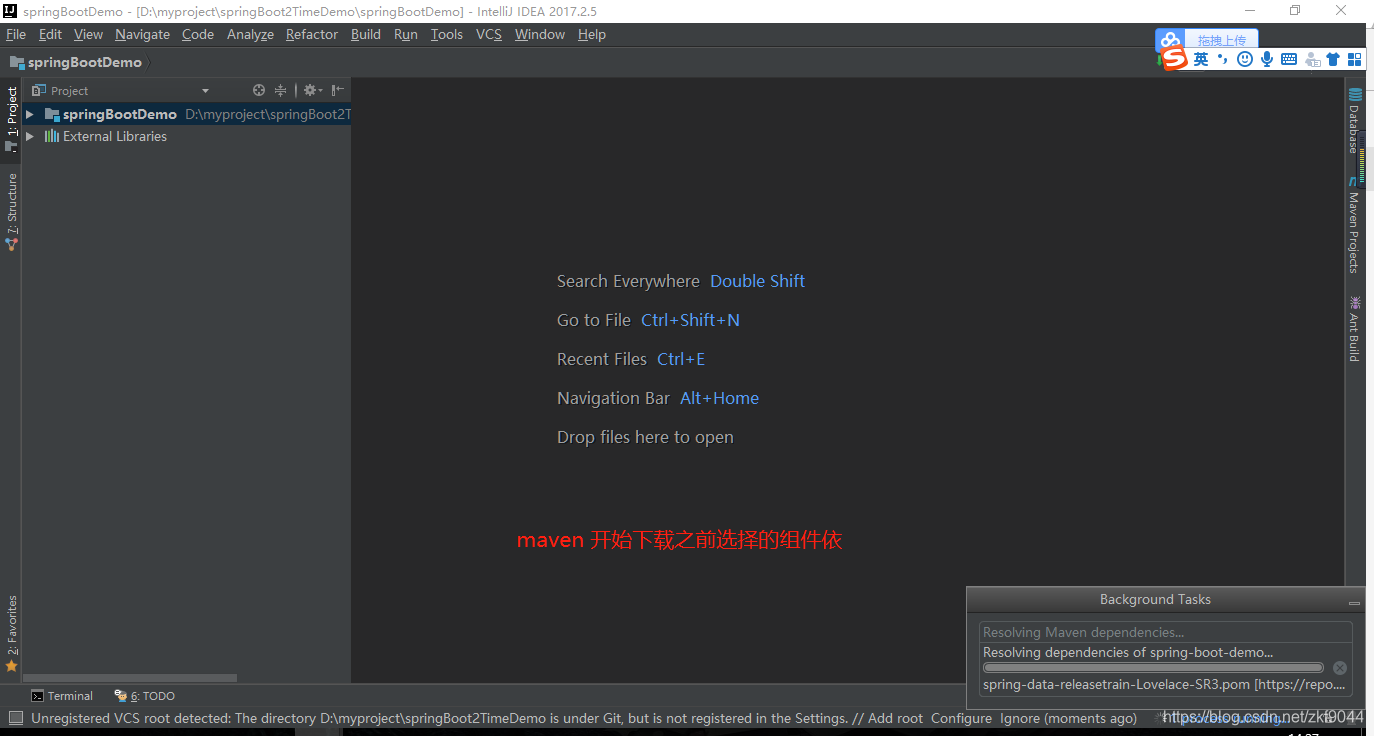Open the VCS menu

489,34
